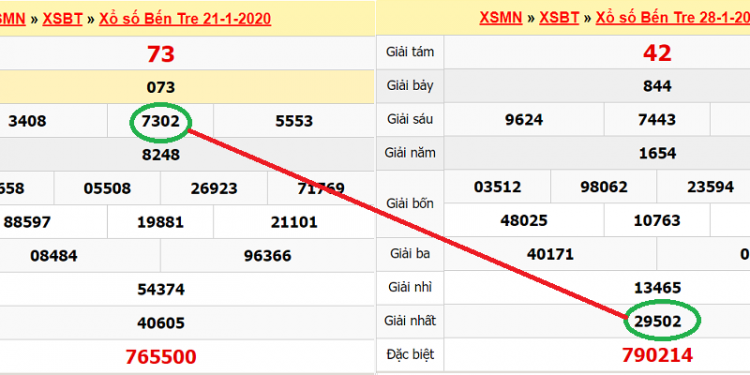
Task: Click the red special prize 765500
Action: click(x=161, y=357)
